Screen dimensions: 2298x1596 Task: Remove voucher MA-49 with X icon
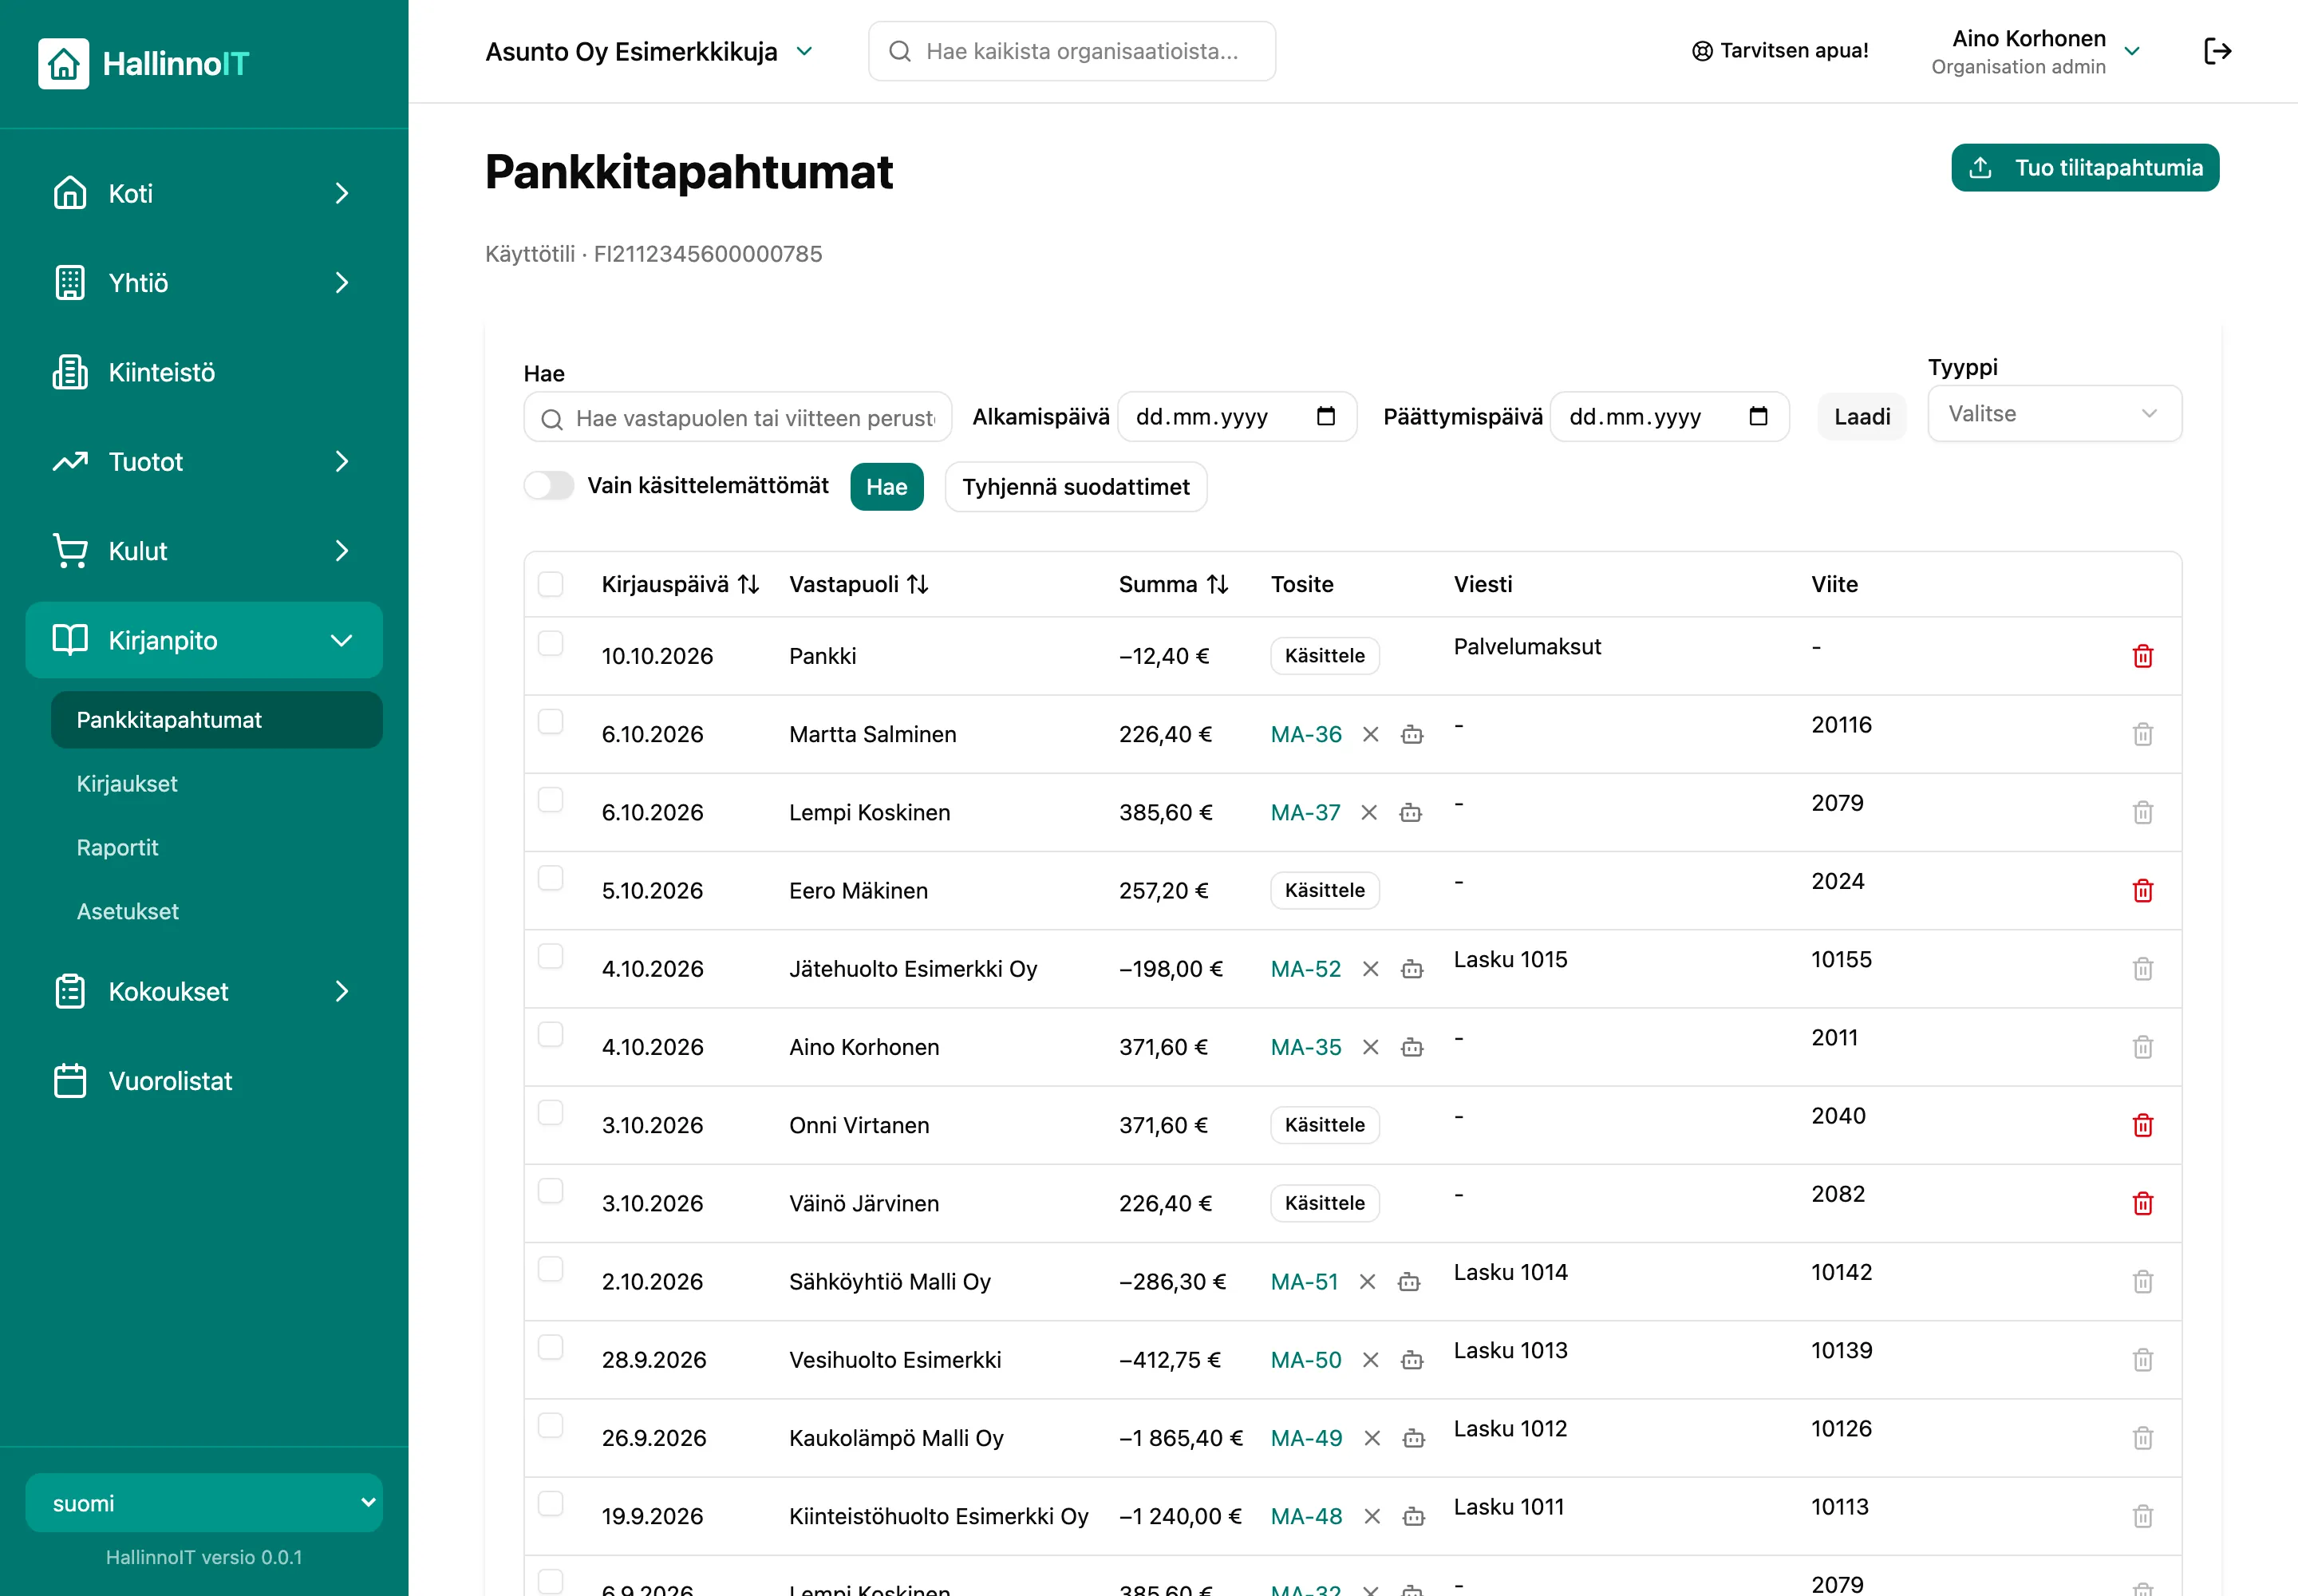point(1372,1438)
